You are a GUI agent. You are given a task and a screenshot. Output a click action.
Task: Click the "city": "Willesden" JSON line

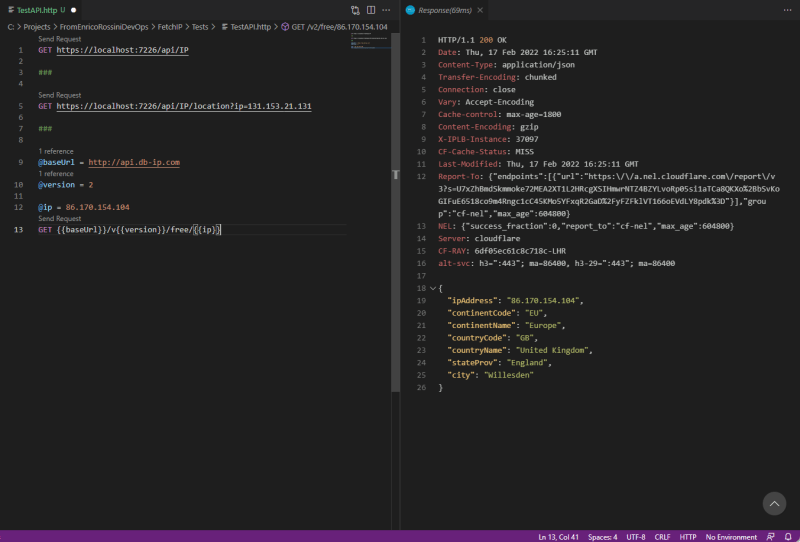click(490, 375)
